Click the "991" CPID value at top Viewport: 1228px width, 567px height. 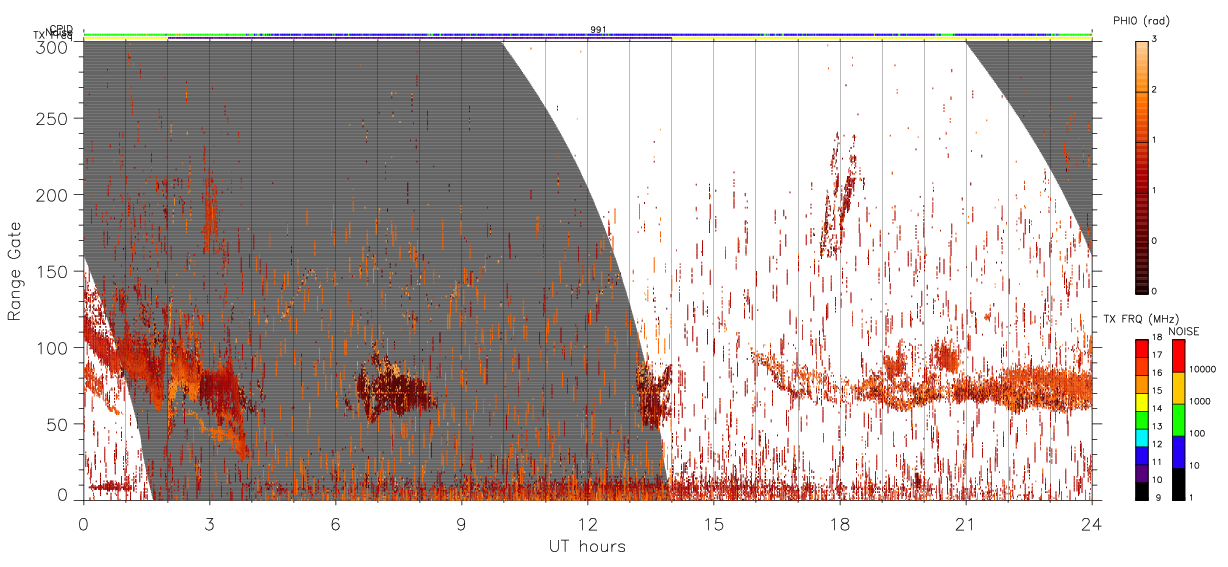pos(598,30)
